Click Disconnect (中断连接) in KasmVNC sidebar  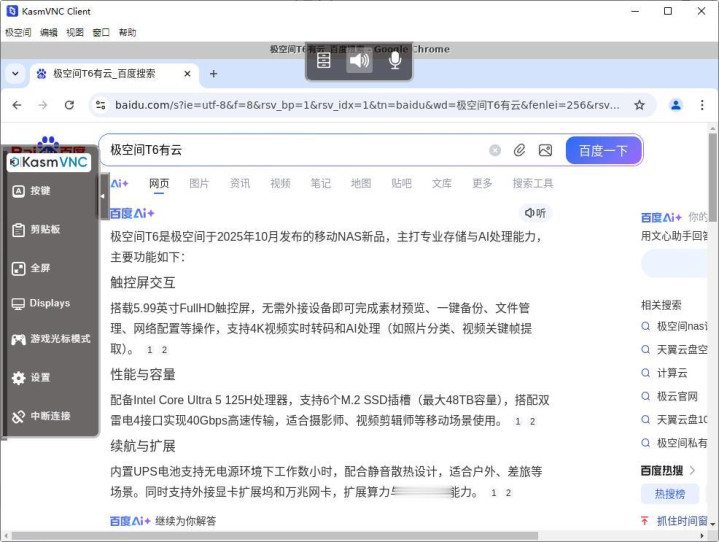(x=19, y=417)
